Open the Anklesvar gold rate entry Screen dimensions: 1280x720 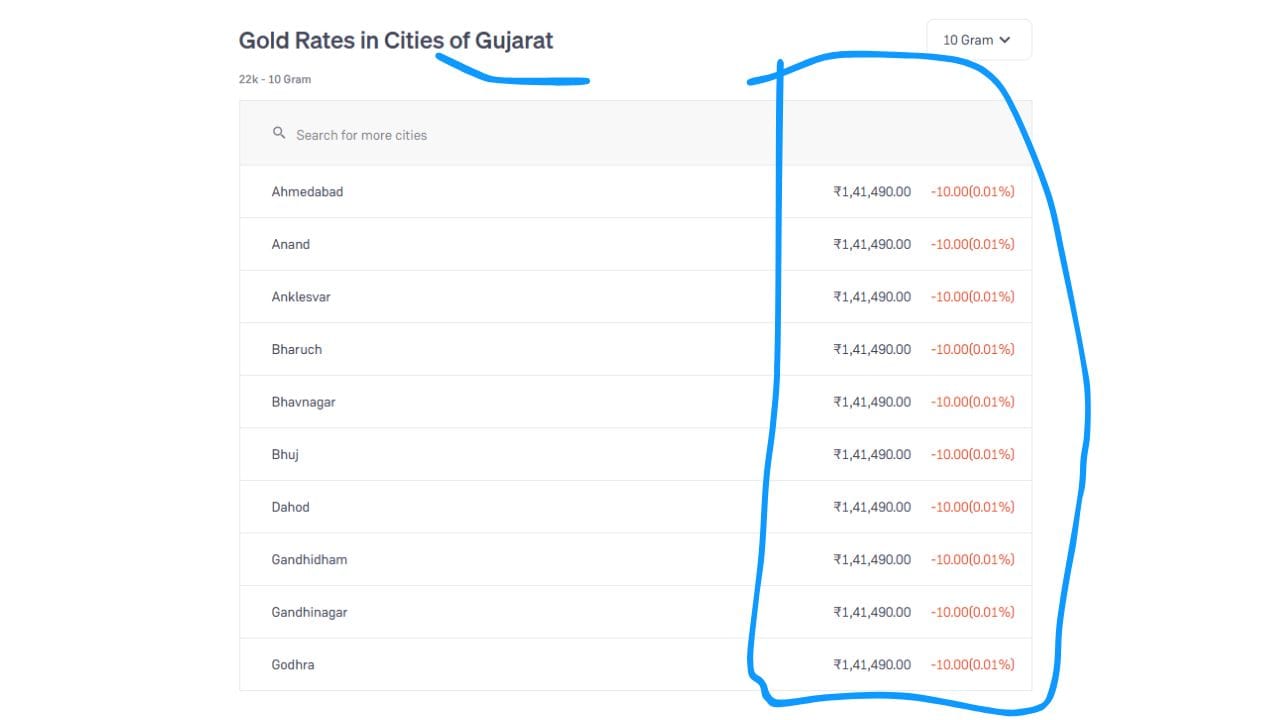click(x=635, y=297)
